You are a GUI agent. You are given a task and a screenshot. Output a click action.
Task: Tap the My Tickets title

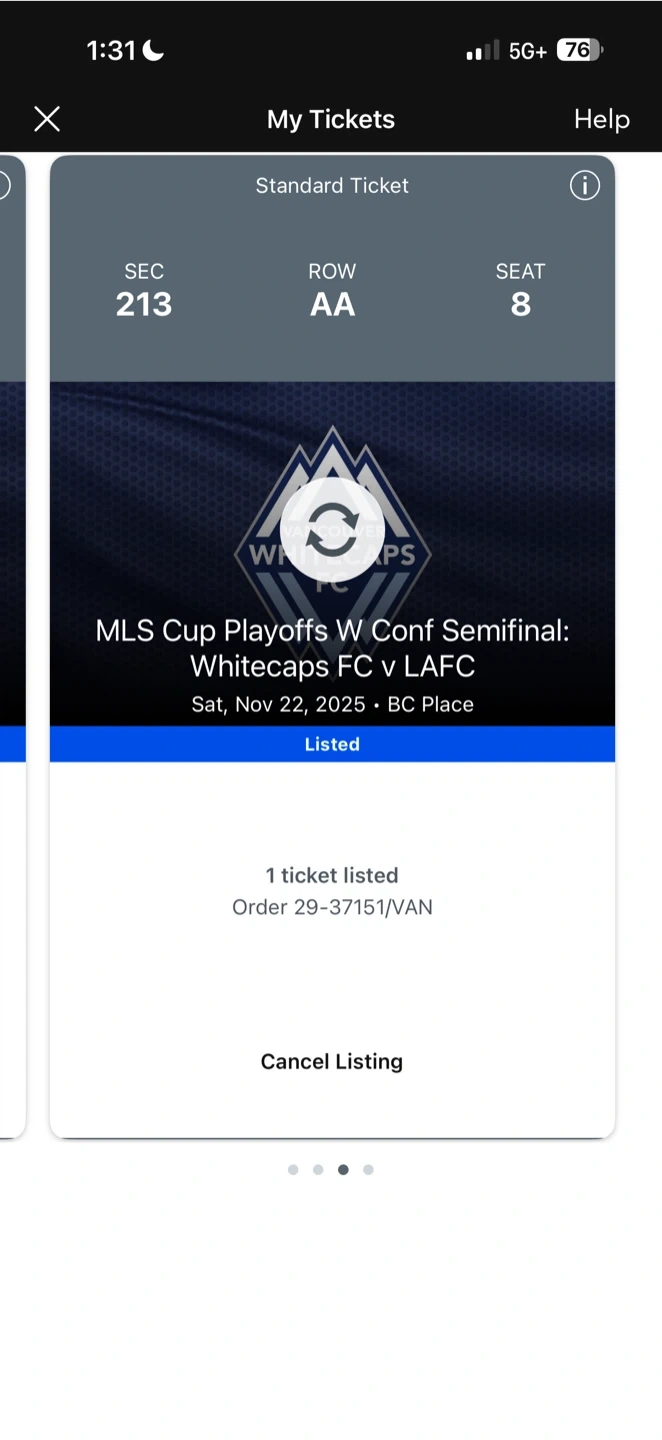[331, 119]
